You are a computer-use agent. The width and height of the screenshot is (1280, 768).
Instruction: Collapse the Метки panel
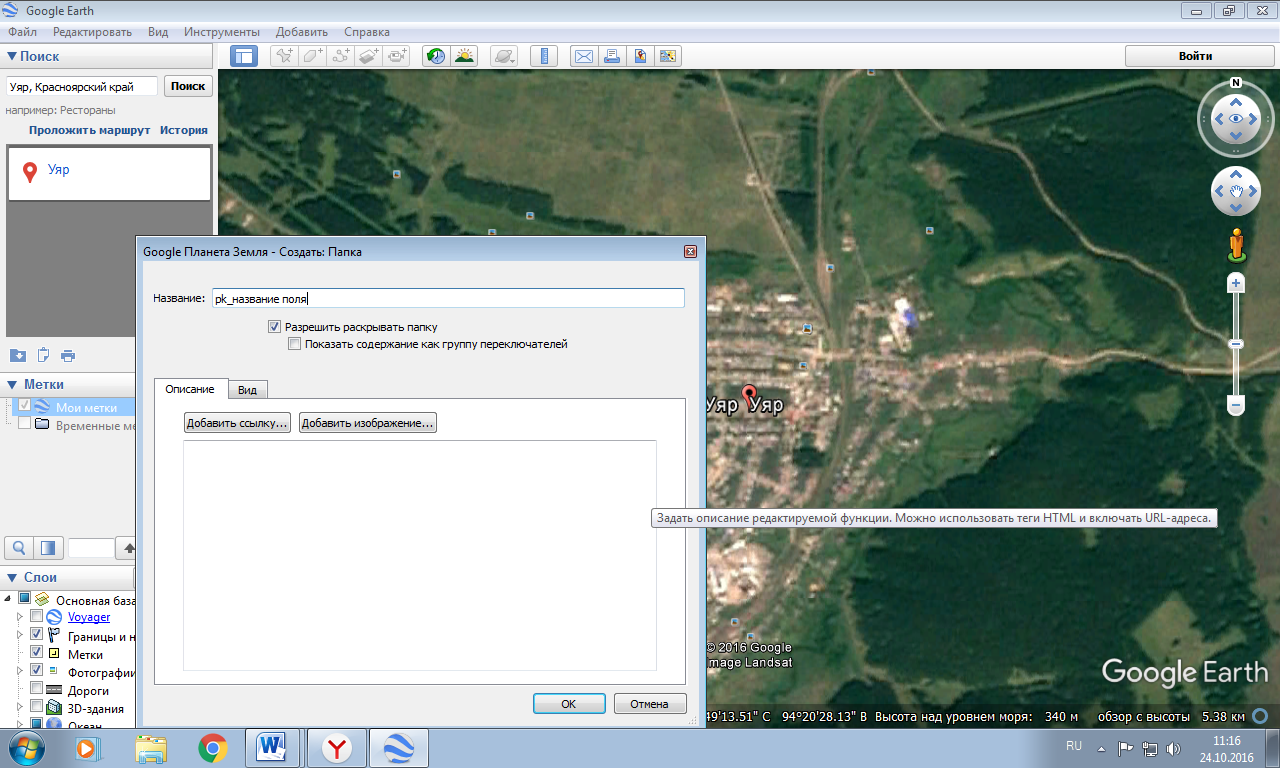(11, 385)
